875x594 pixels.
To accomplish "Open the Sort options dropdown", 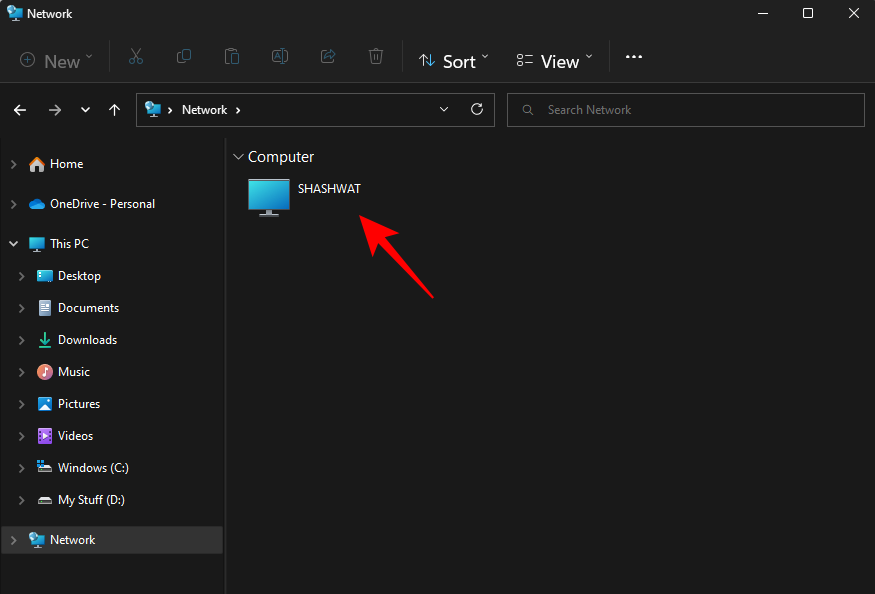I will click(x=453, y=60).
